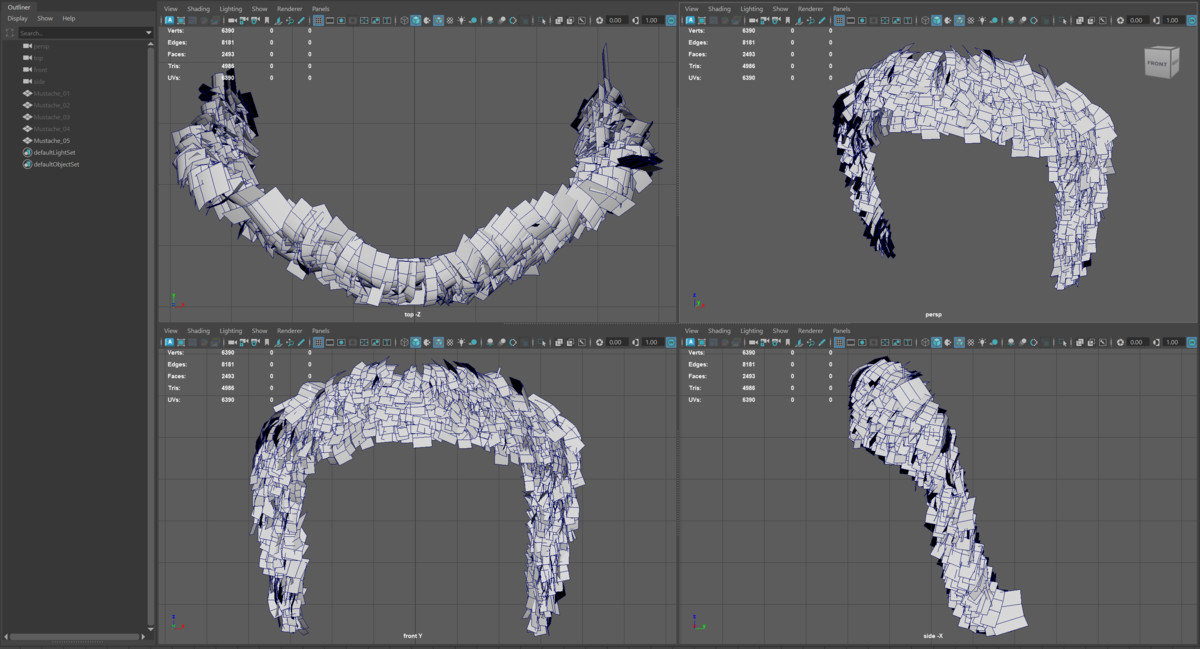1200x649 pixels.
Task: Click the Bookmarks icon in the top -Z panel toolbar
Action: [267, 20]
